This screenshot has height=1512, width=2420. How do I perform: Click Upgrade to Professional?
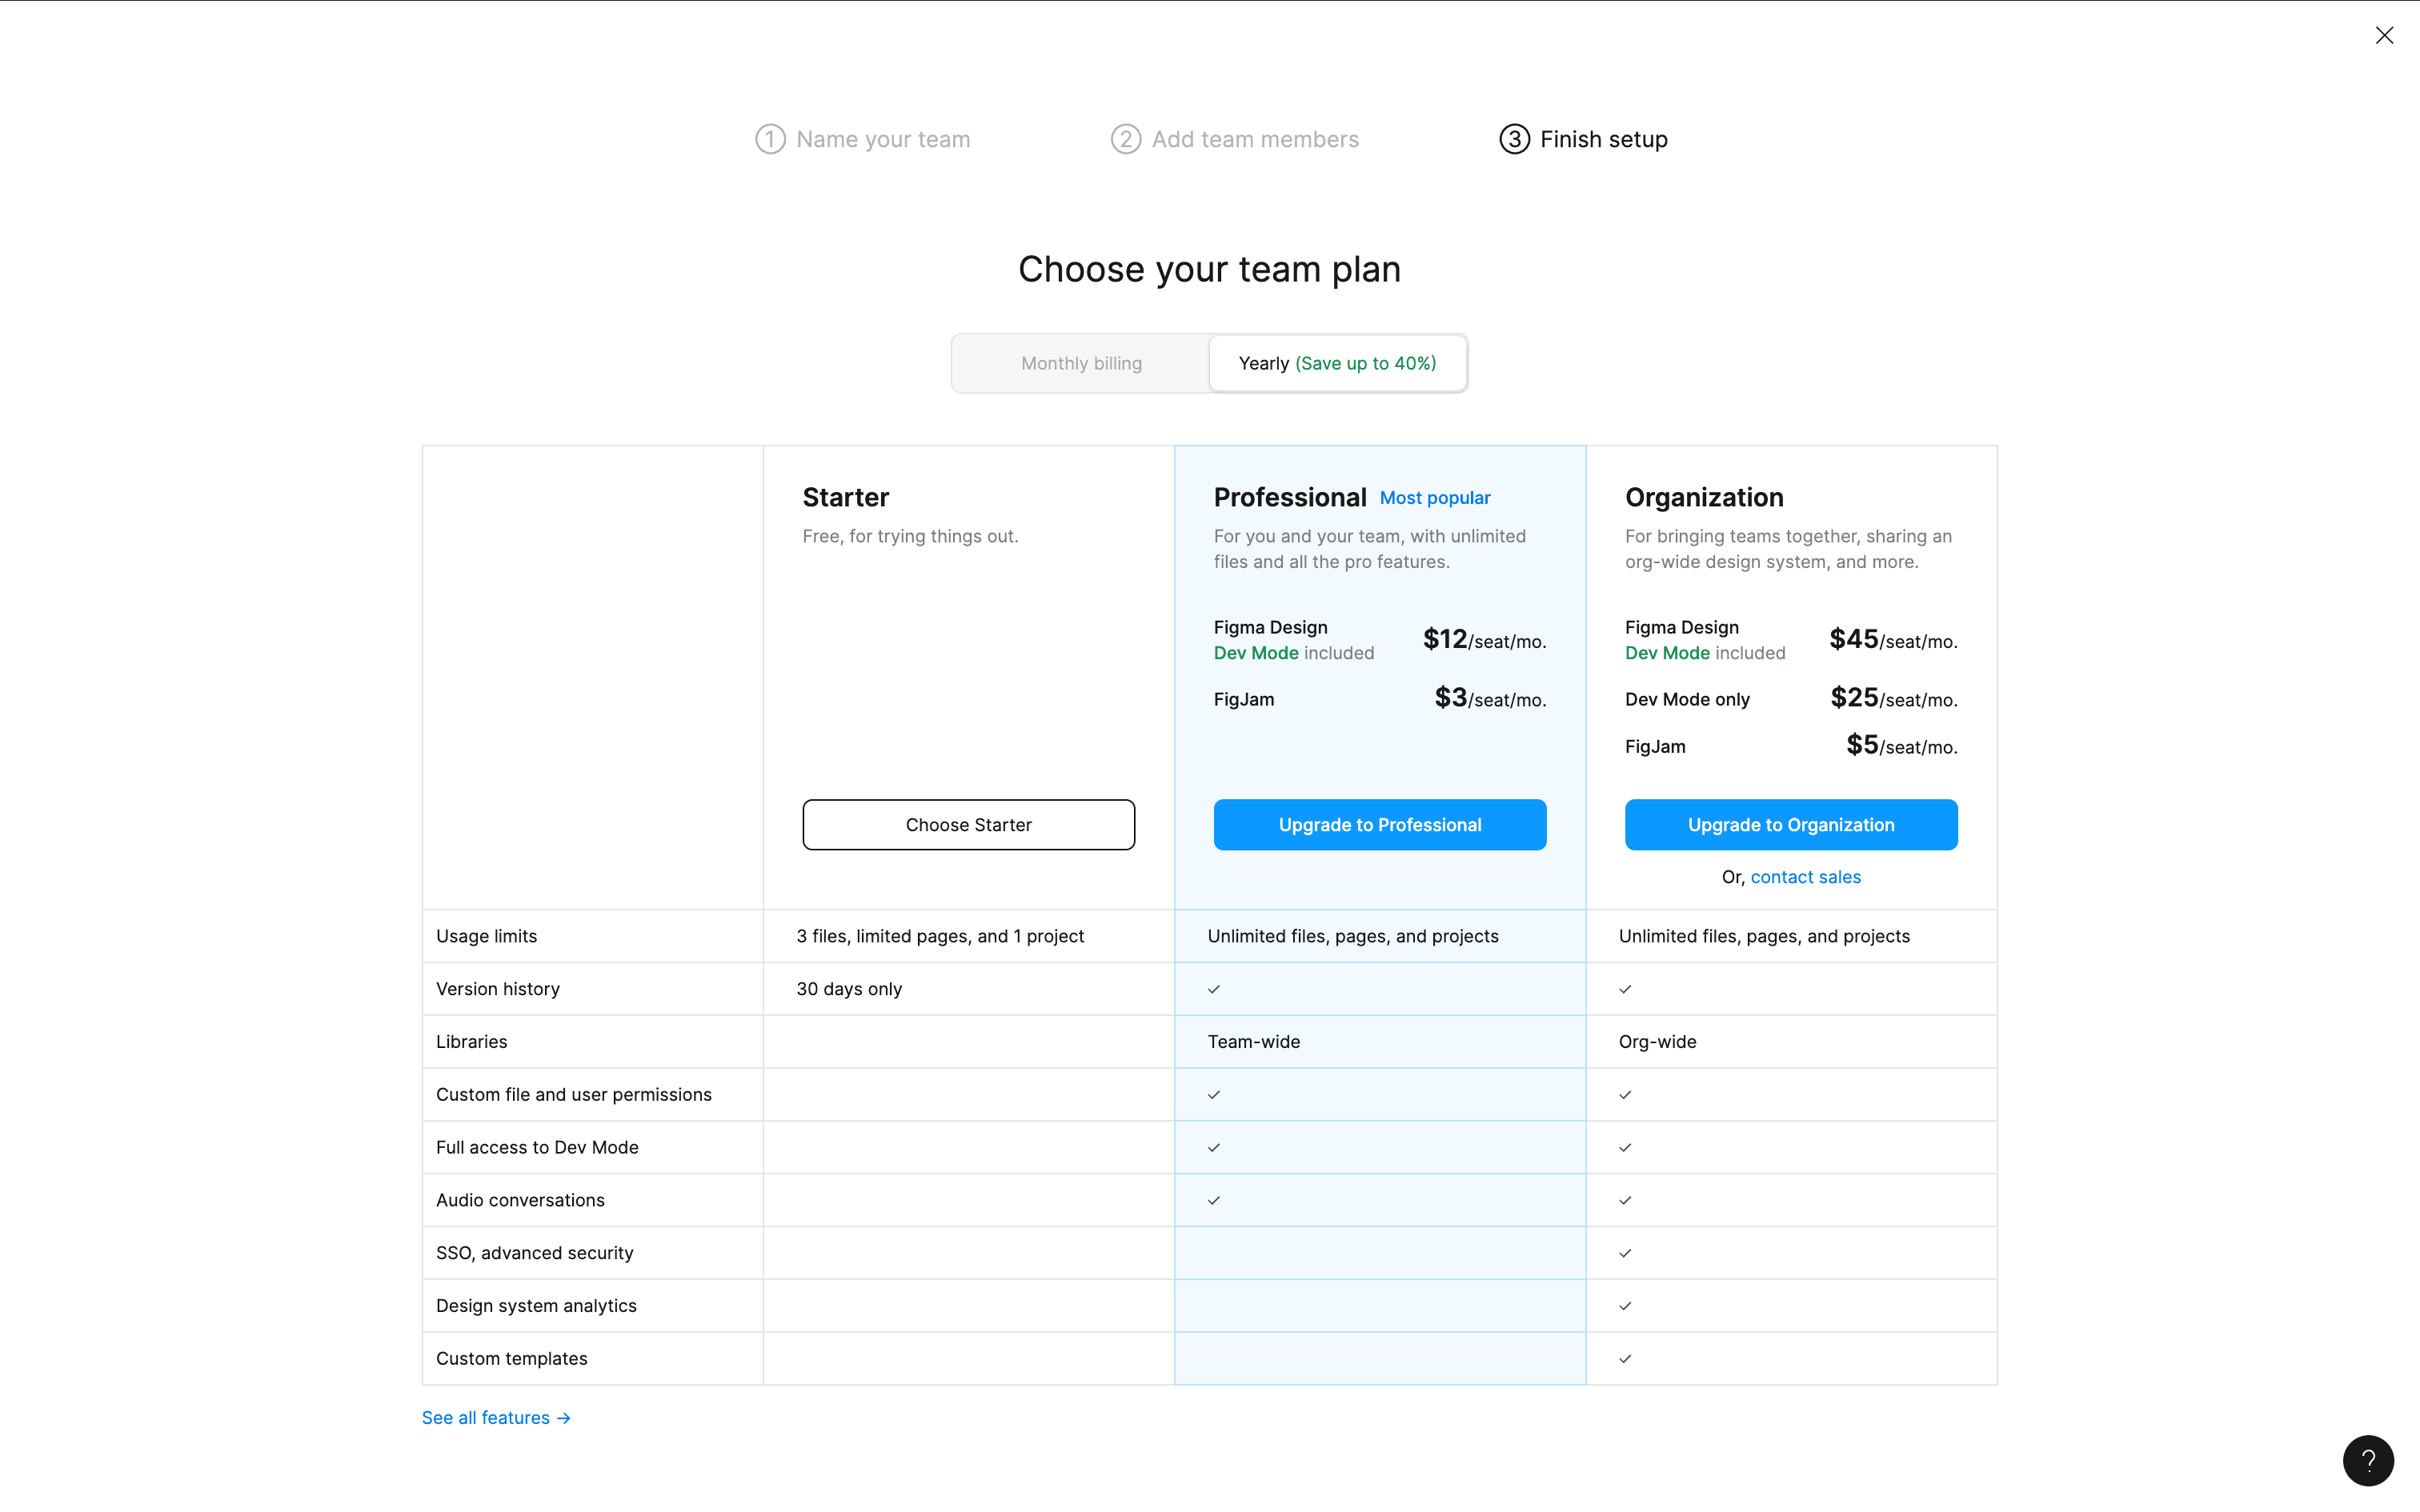tap(1379, 824)
